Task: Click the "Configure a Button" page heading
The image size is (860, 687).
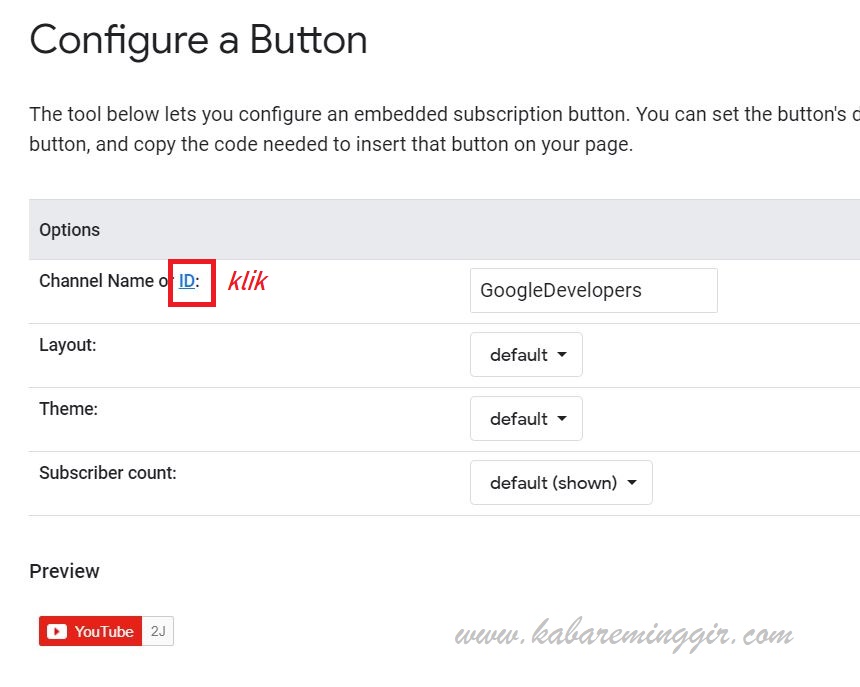Action: pos(198,40)
